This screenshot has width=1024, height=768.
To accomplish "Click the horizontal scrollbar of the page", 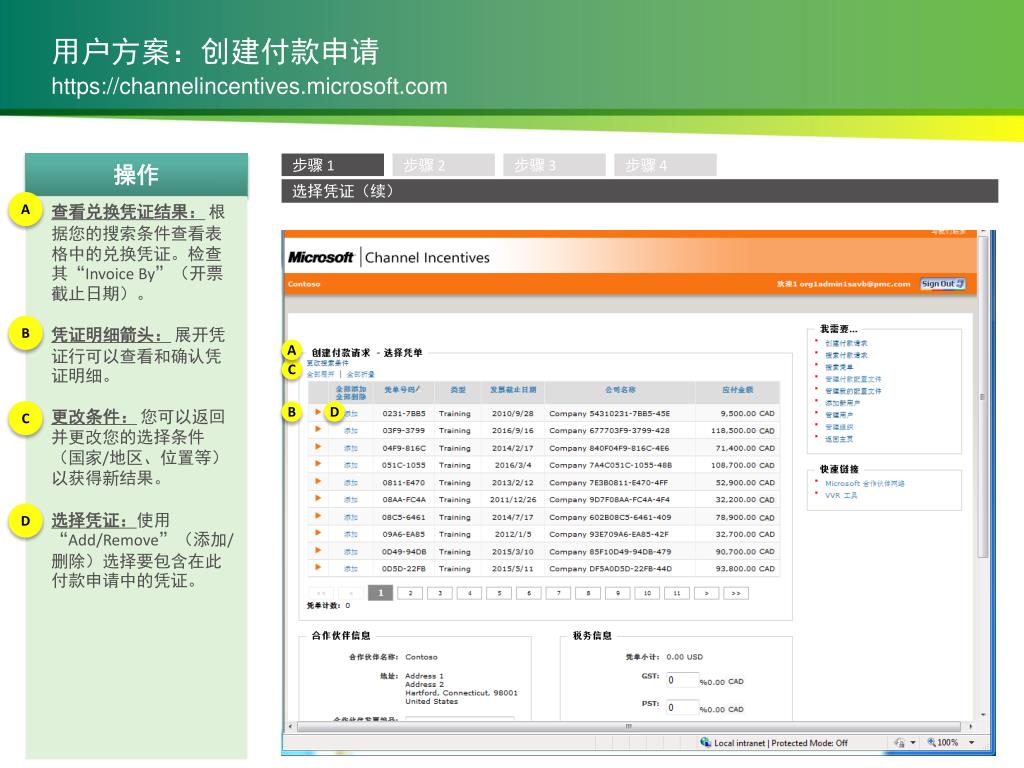I will point(629,726).
